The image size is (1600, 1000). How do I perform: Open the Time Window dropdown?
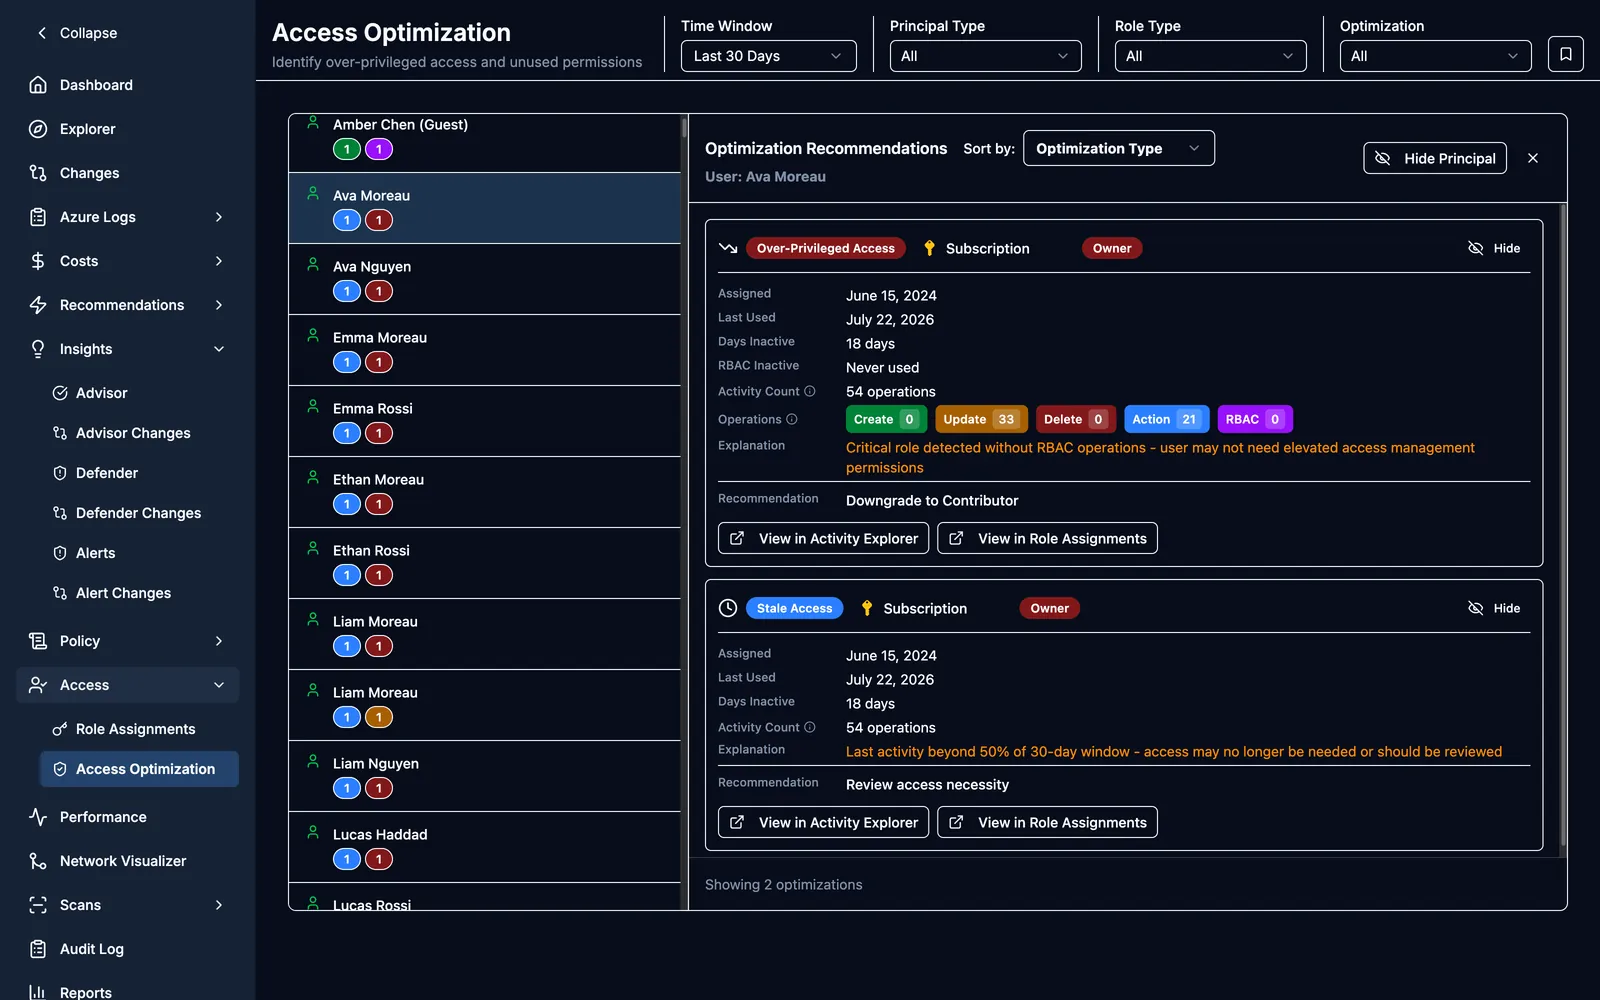tap(768, 56)
